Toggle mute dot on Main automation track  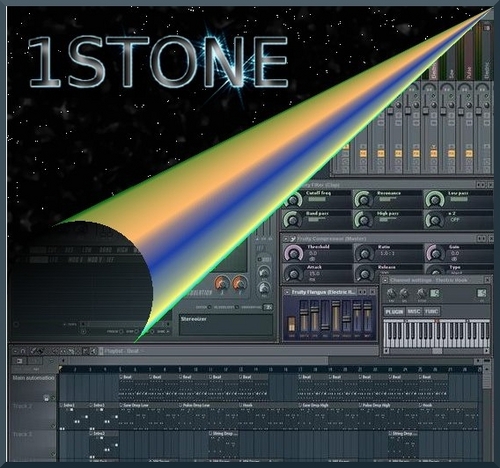coord(53,398)
